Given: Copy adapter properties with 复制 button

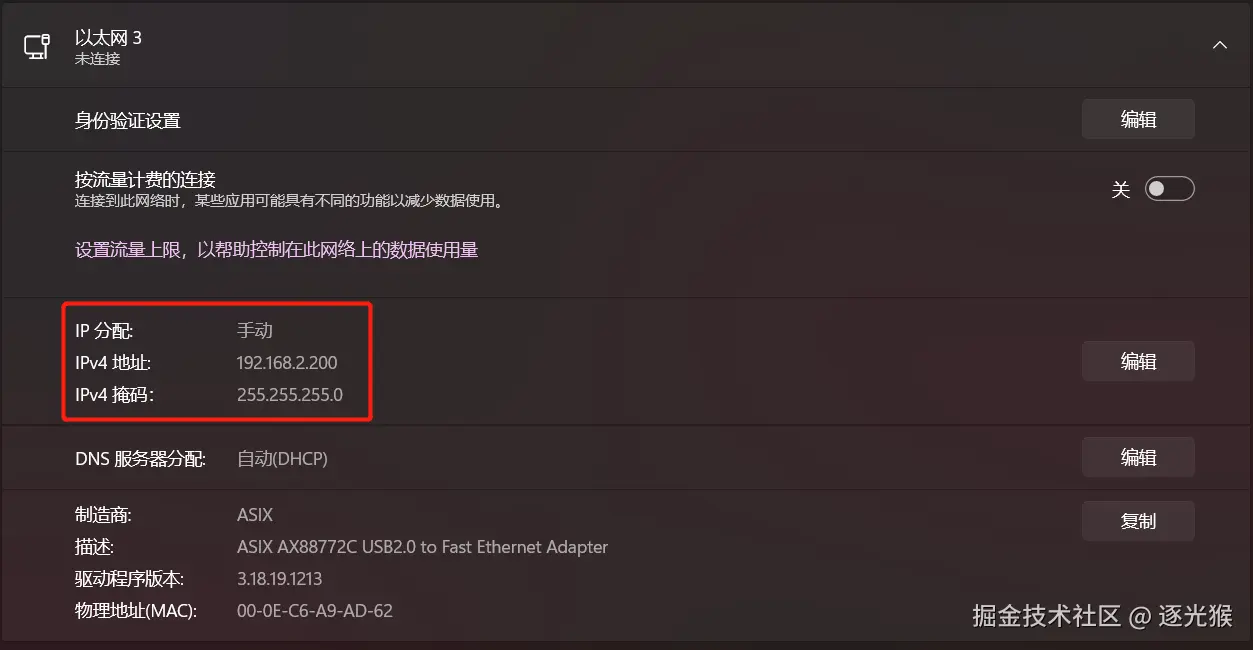Looking at the screenshot, I should [1138, 521].
